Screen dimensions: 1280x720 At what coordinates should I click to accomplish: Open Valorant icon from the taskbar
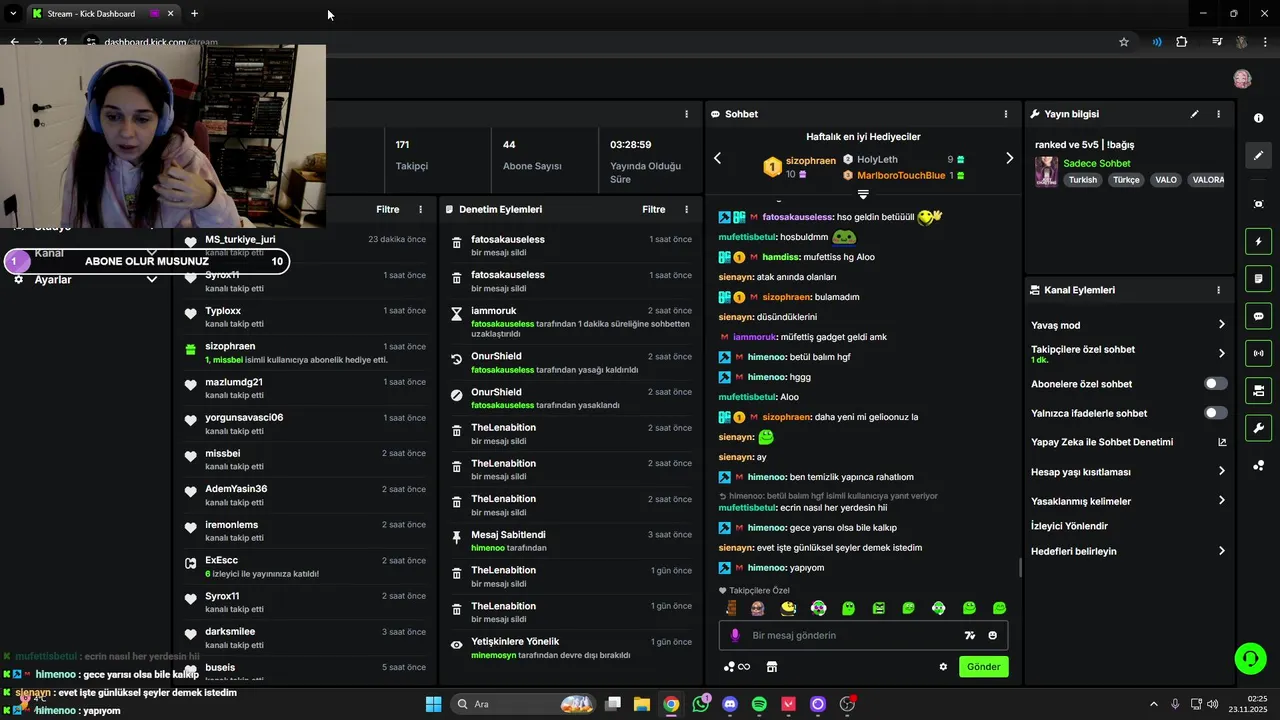pyautogui.click(x=788, y=704)
